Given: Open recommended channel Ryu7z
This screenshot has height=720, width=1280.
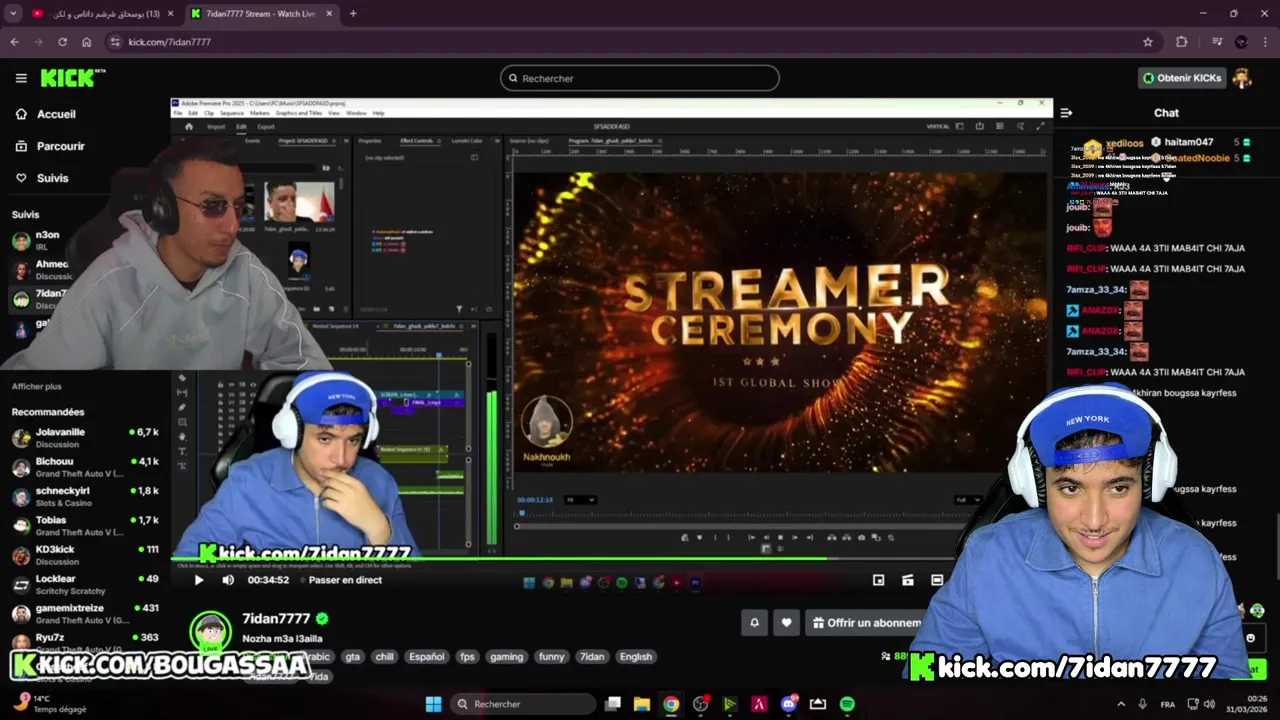Looking at the screenshot, I should pos(85,642).
